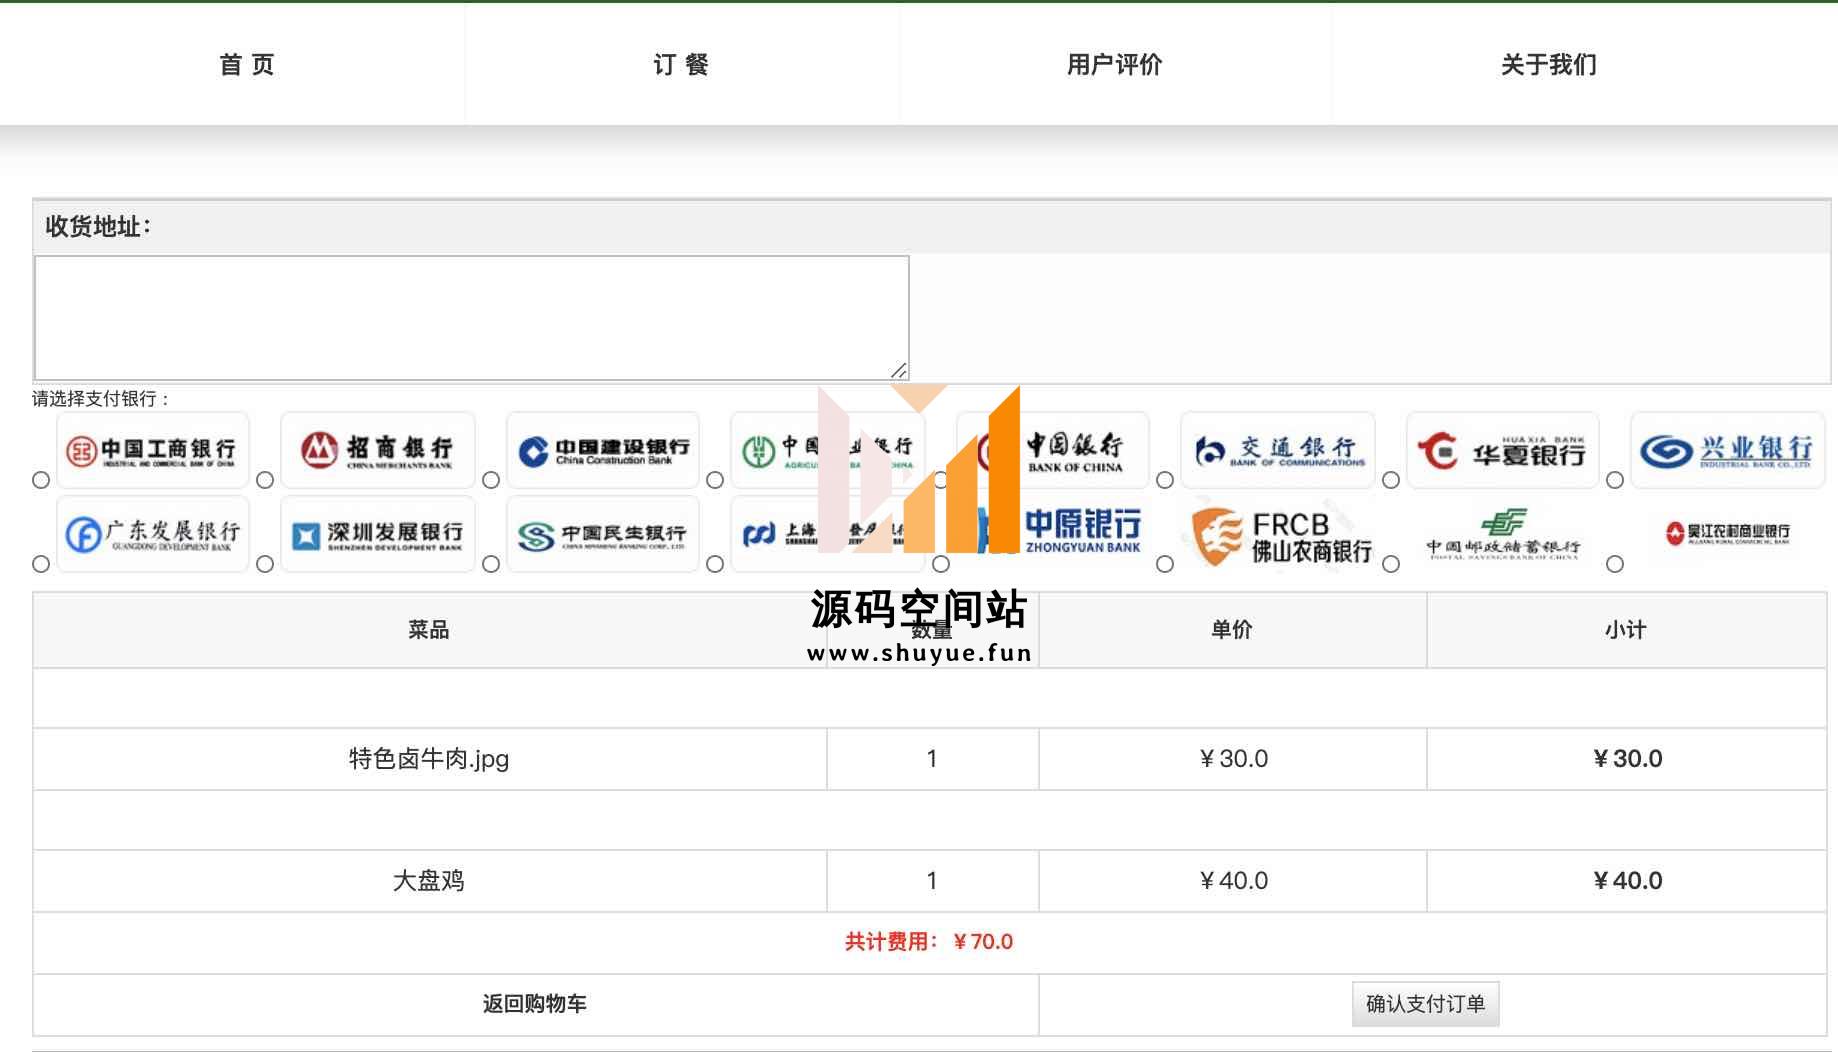Viewport: 1838px width, 1052px height.
Task: Go to the 首页 nav tab
Action: pyautogui.click(x=247, y=65)
